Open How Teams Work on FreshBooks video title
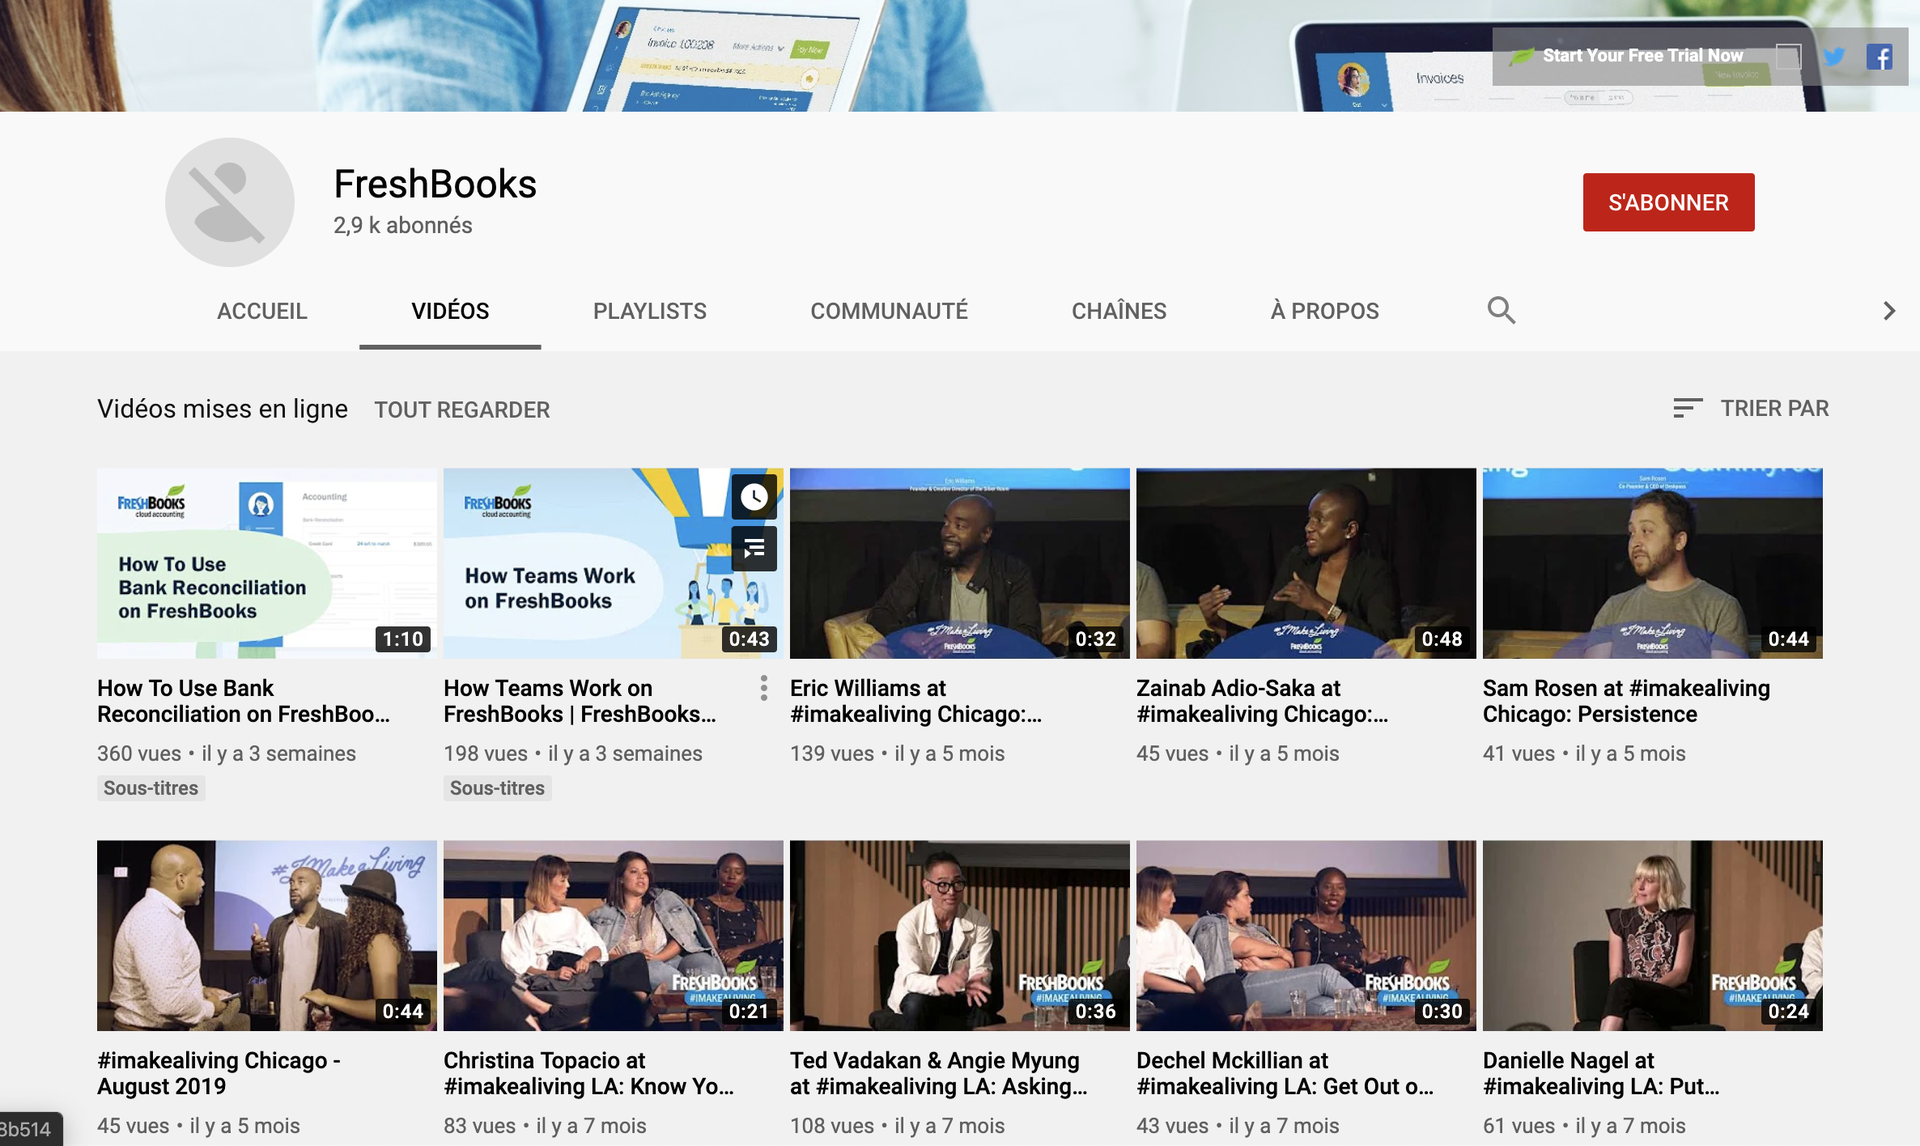 point(580,701)
